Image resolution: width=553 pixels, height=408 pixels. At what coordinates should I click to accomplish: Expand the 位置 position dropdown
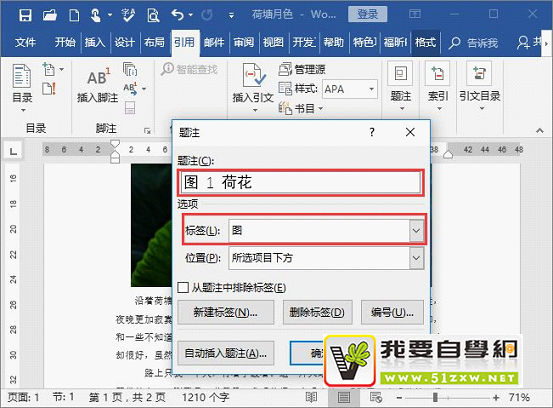pos(417,258)
